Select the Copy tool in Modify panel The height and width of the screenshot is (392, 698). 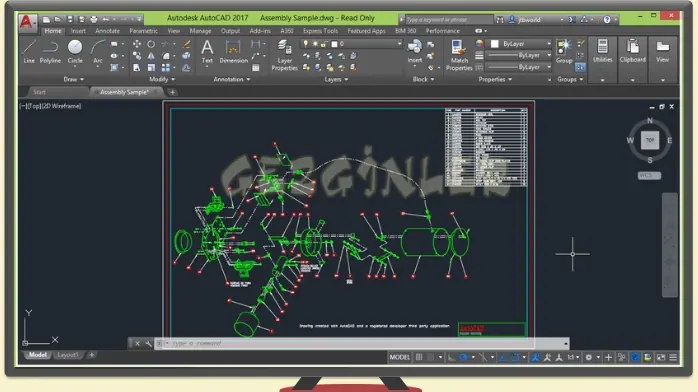tap(137, 56)
